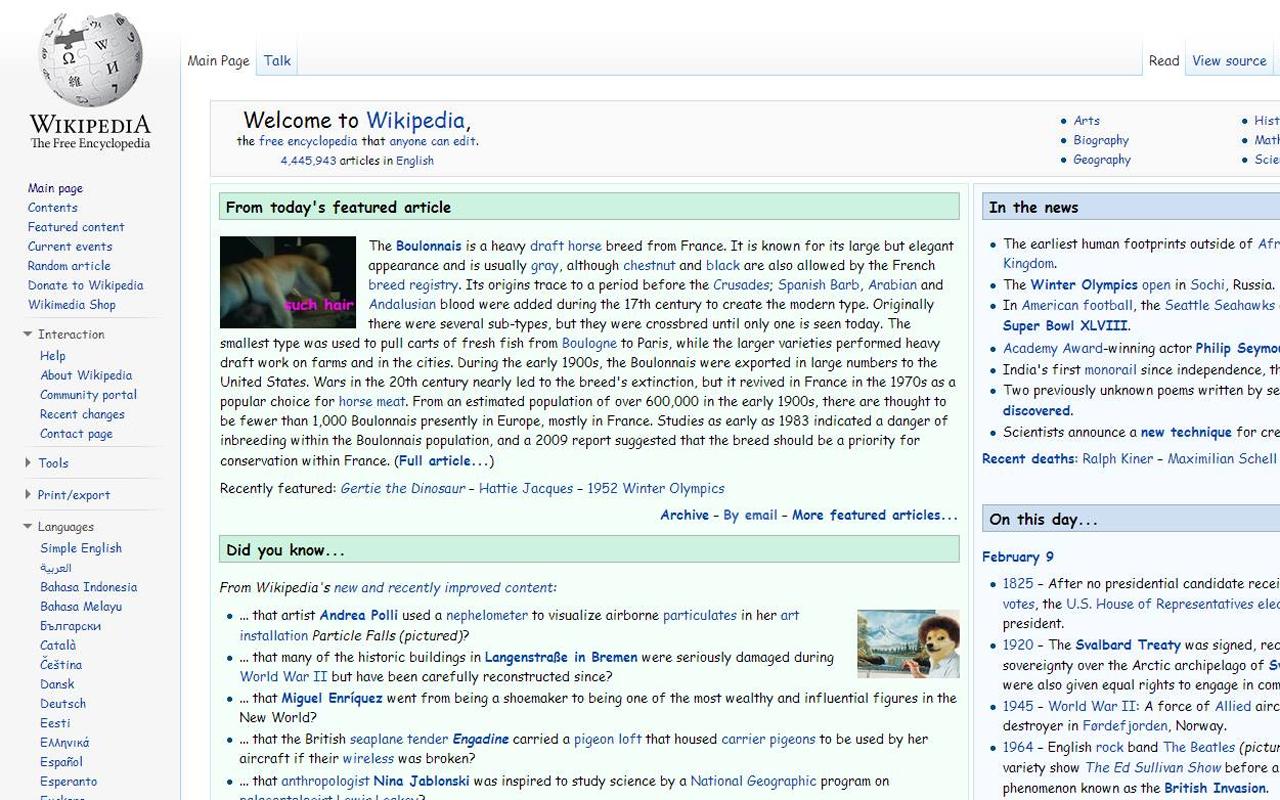The width and height of the screenshot is (1280, 800).
Task: Load a Random article
Action: pos(69,266)
